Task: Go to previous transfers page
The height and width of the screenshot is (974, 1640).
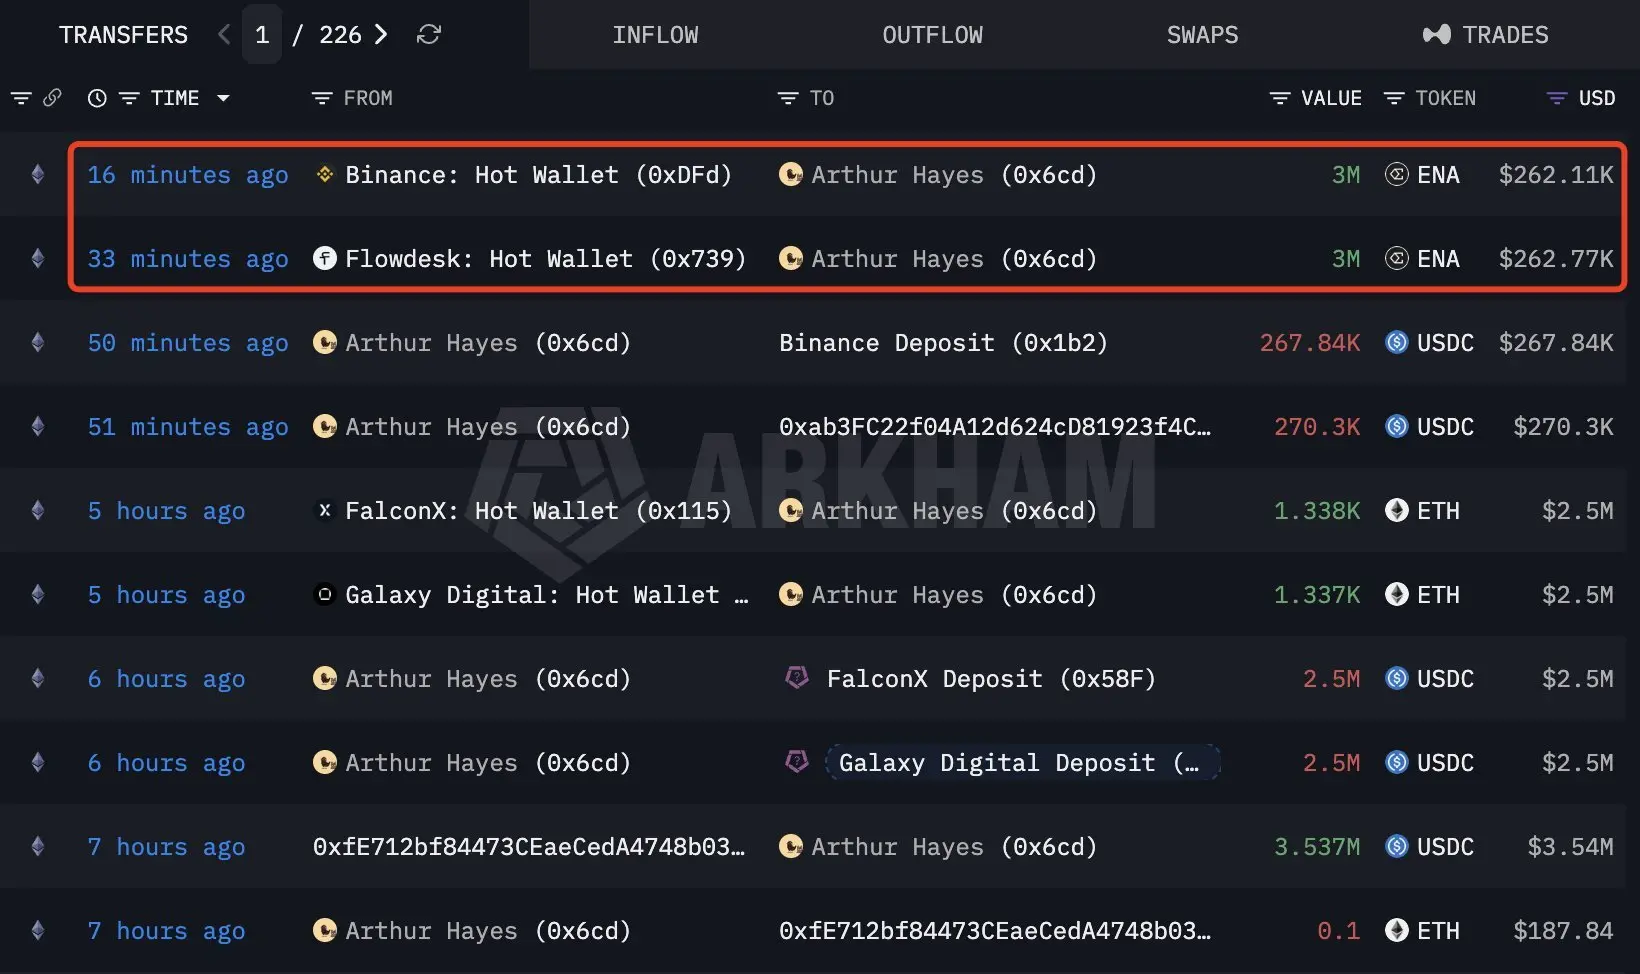Action: (x=224, y=35)
